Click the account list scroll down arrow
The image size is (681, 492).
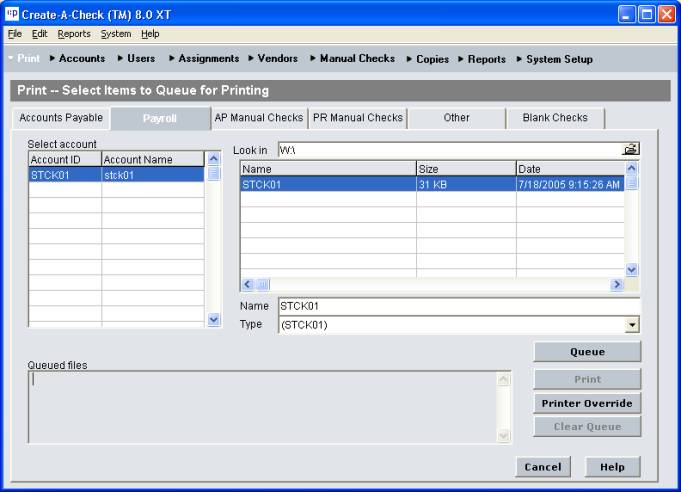point(213,320)
